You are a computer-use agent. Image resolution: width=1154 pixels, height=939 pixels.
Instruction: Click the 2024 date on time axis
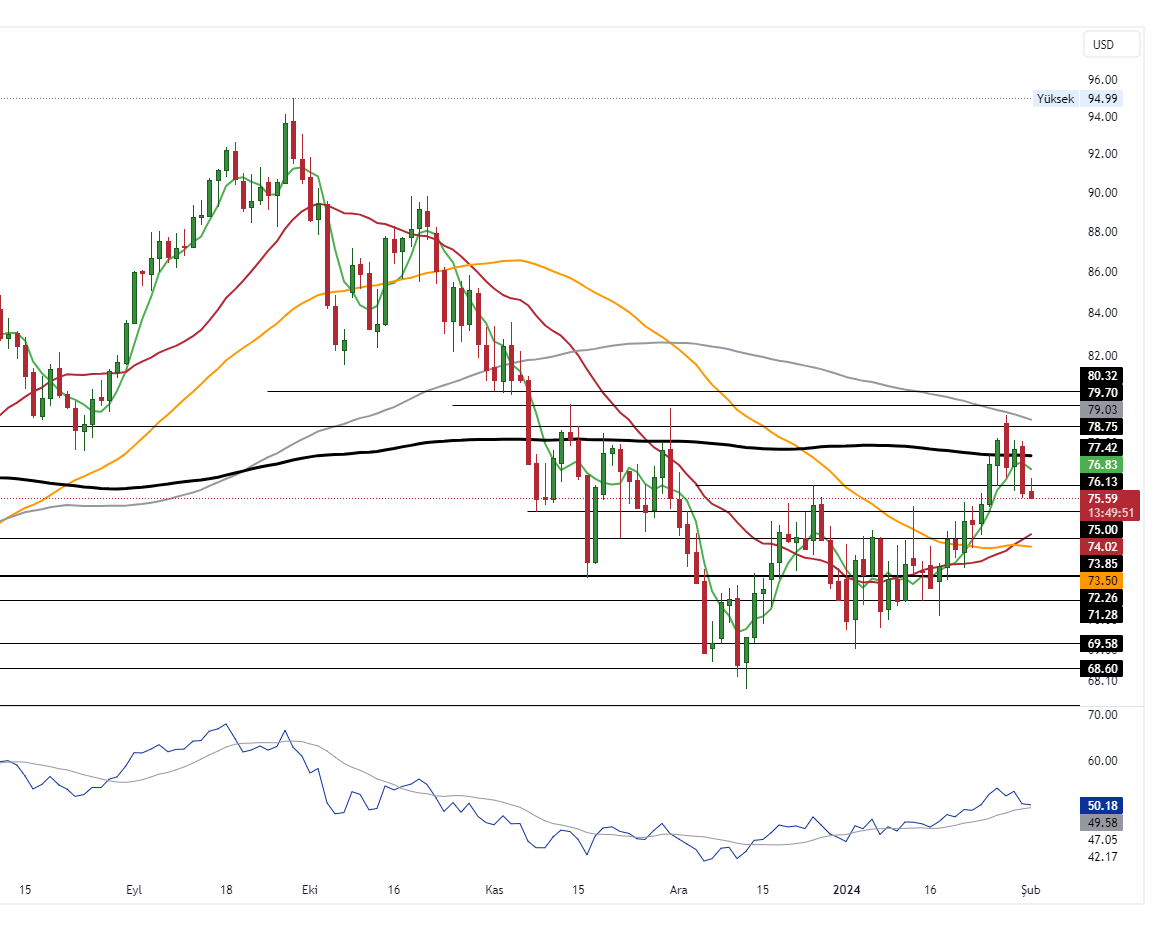click(x=846, y=889)
